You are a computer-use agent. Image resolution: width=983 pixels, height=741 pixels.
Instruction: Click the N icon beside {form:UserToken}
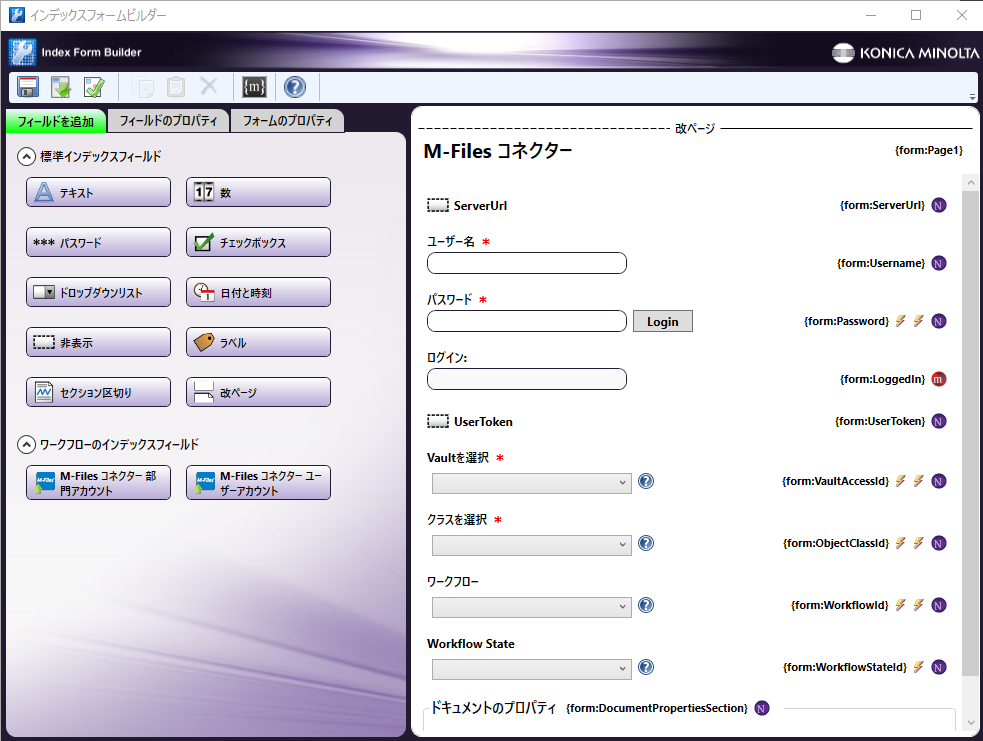[x=938, y=421]
